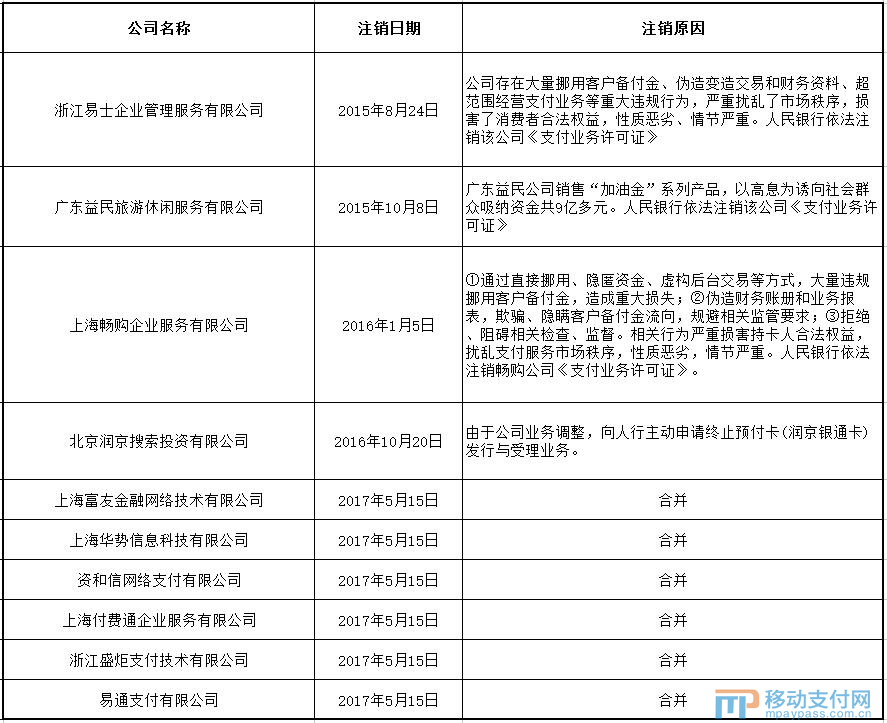The height and width of the screenshot is (723, 887).
Task: Click the date 2015年8月24日
Action: point(389,110)
